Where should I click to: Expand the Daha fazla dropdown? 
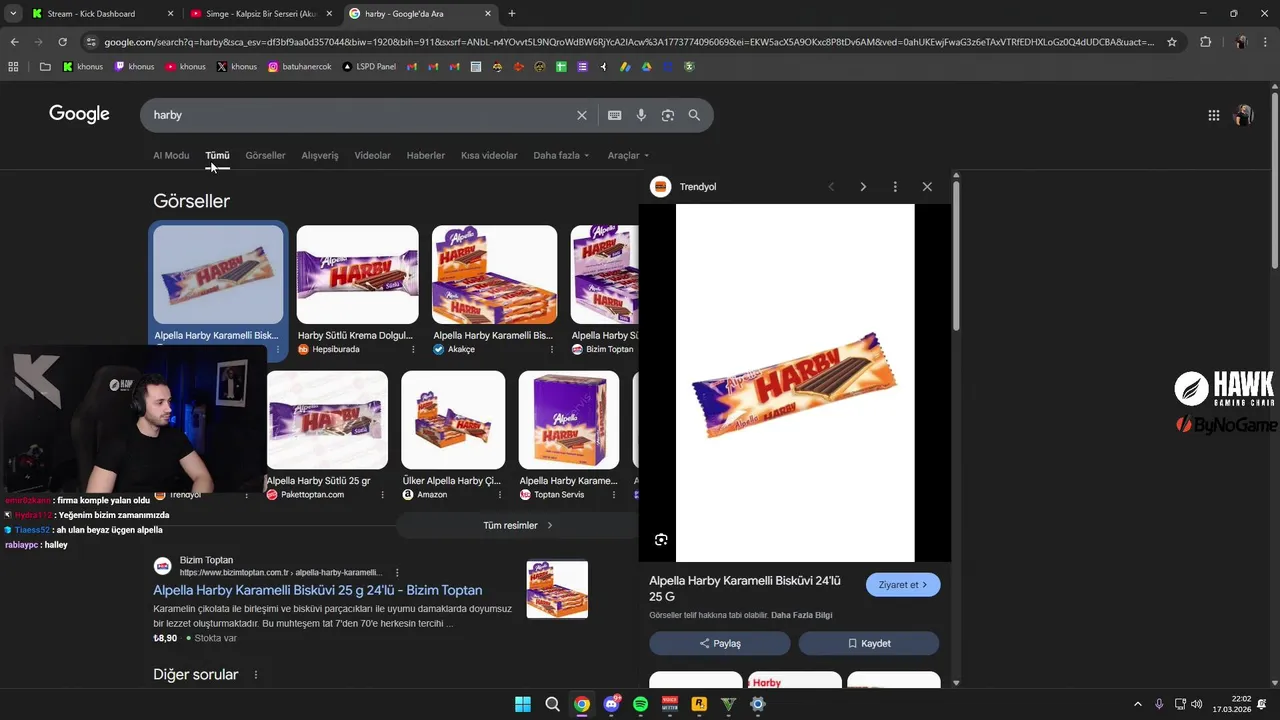561,155
